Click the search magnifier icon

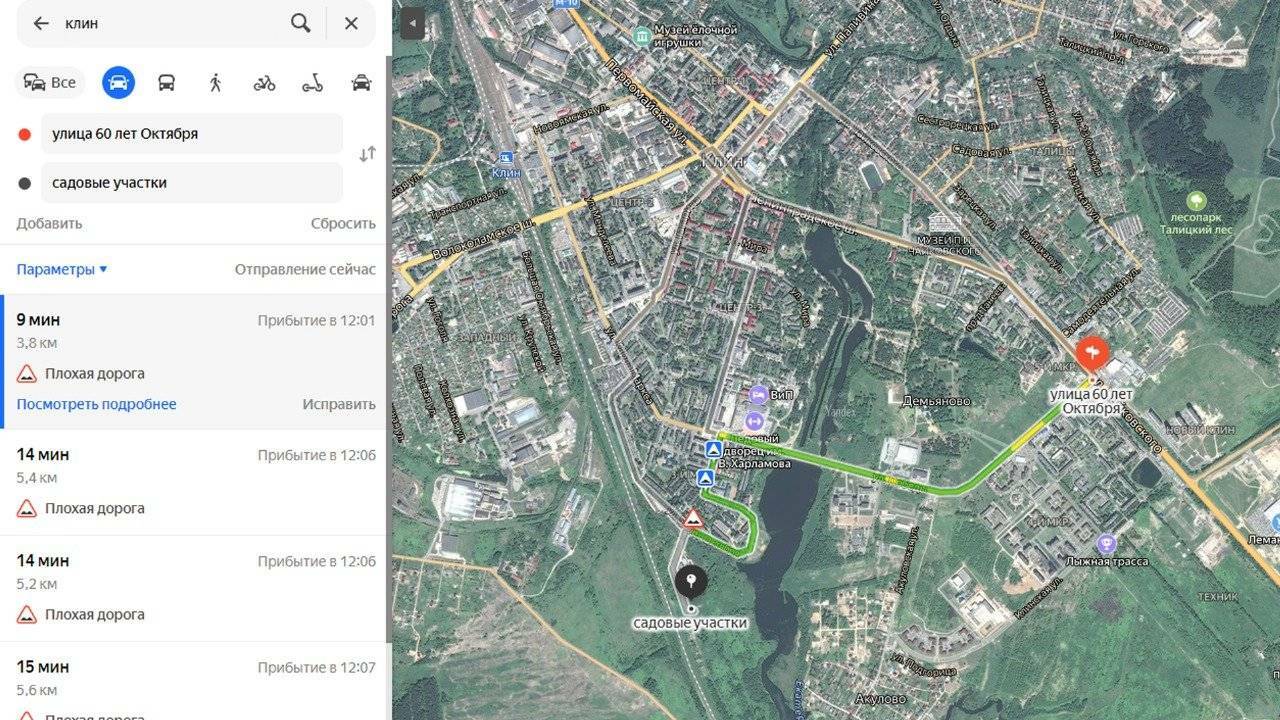click(300, 23)
